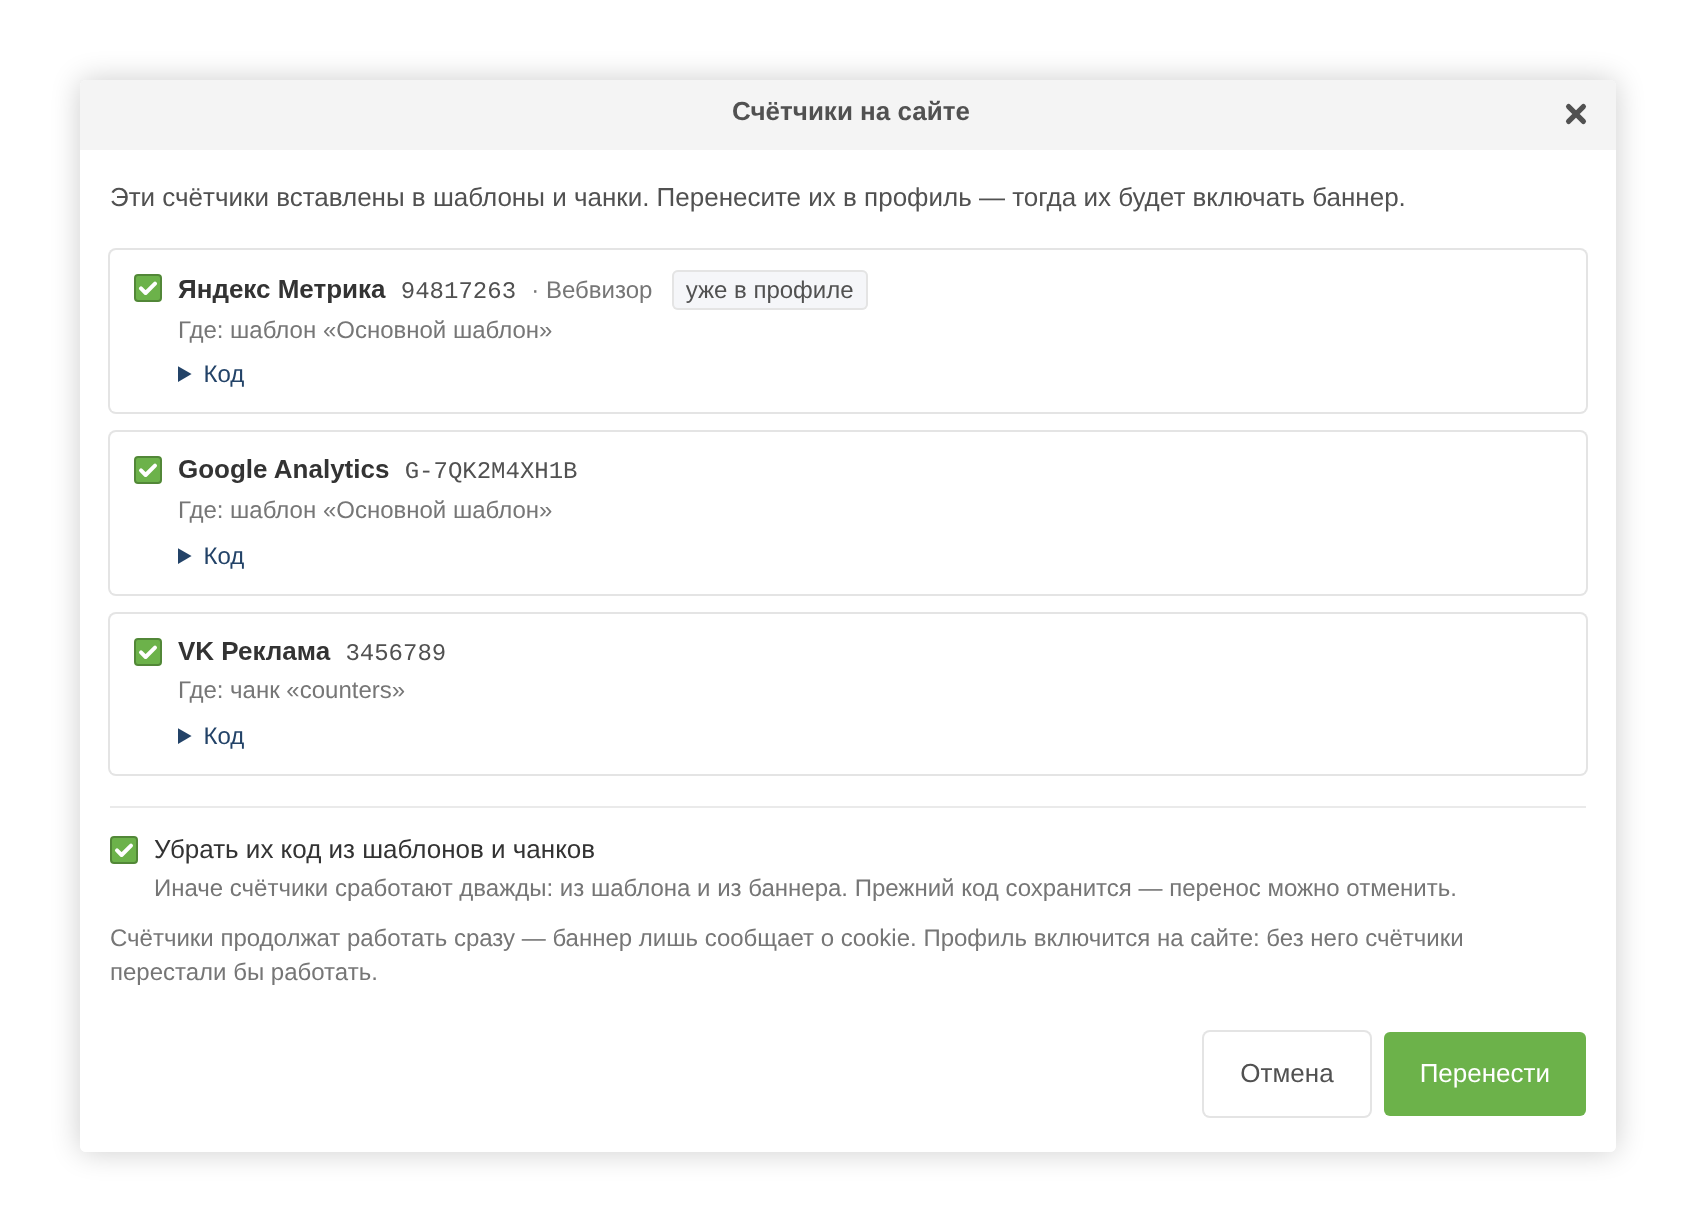Select the Google Analytics counter title
This screenshot has height=1232, width=1696.
point(283,469)
